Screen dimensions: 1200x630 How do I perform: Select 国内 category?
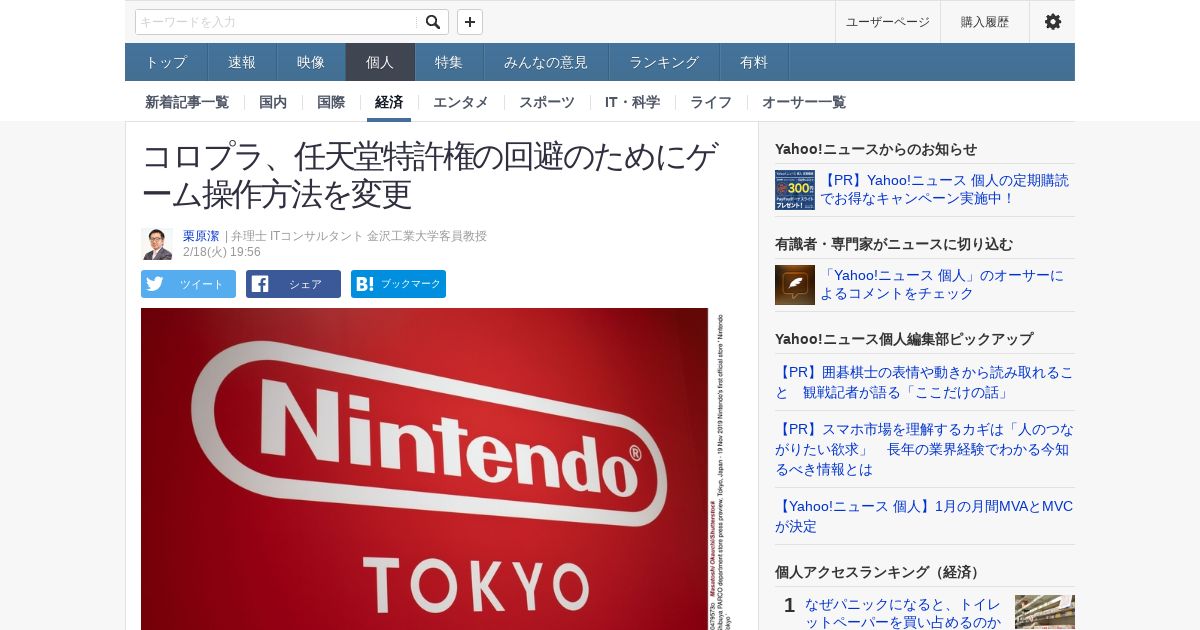pos(273,102)
